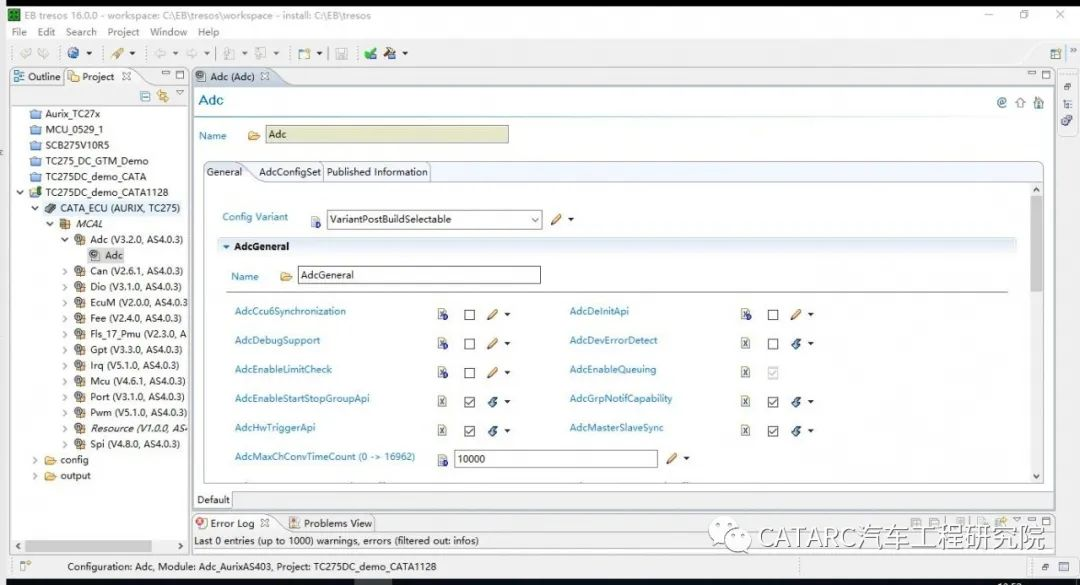Click the AdcMasterSlaveSync parameter link
Viewport: 1080px width, 585px height.
[616, 428]
